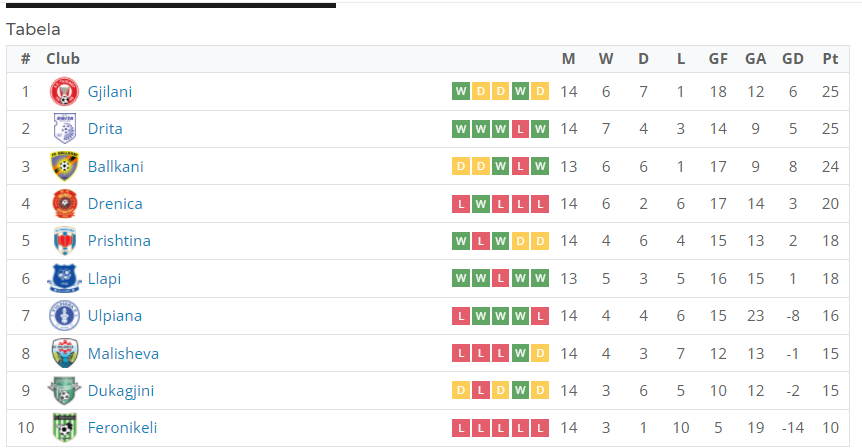Open the Feronikeli team link

pos(123,428)
